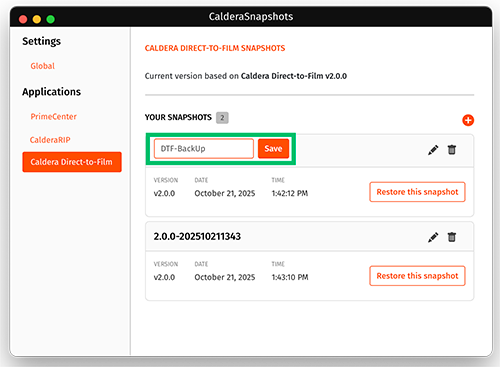
Task: Delete the DTF-BackUp snapshot trash icon
Action: [x=452, y=150]
